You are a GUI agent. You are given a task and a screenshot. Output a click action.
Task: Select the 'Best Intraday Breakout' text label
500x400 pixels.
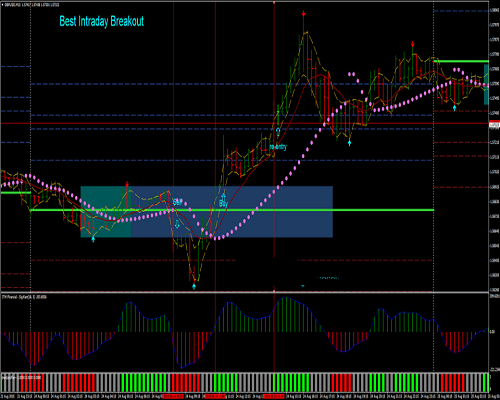[x=101, y=21]
